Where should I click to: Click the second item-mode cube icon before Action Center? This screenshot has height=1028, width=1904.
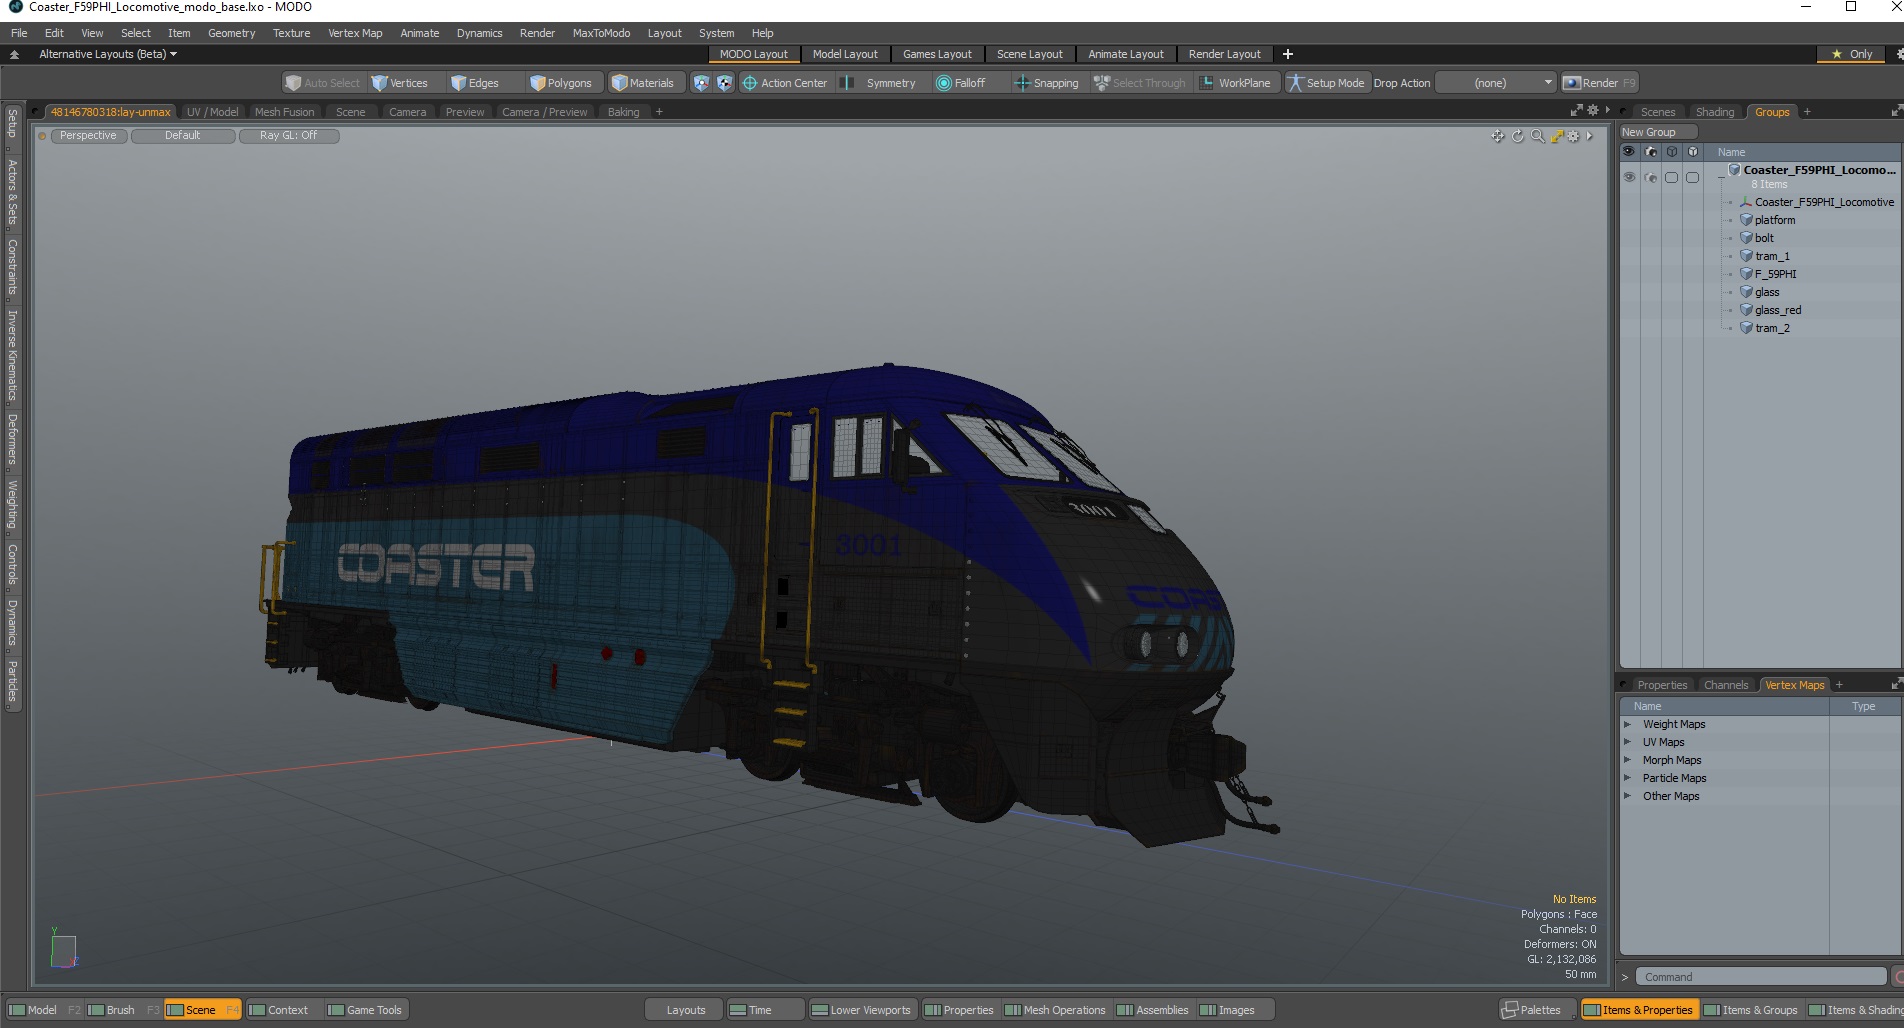(x=724, y=83)
